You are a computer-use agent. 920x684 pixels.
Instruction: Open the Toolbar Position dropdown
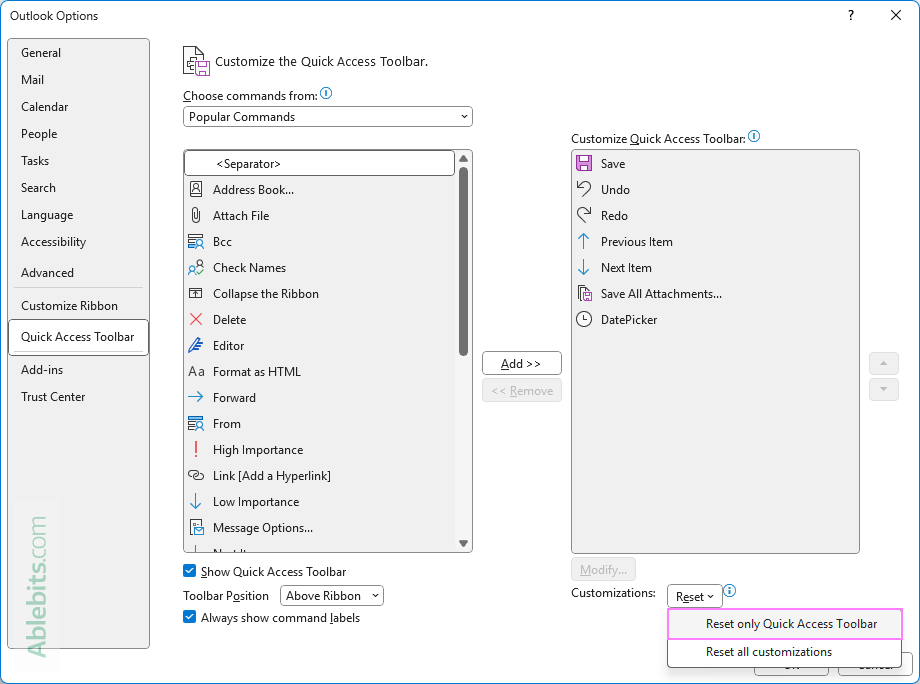coord(332,595)
